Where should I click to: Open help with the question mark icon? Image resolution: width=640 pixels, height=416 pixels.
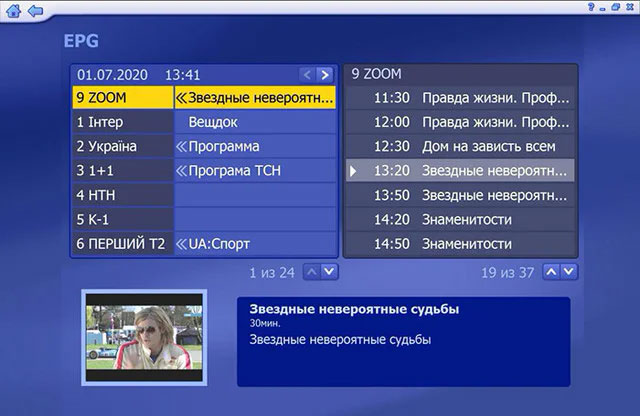[591, 7]
